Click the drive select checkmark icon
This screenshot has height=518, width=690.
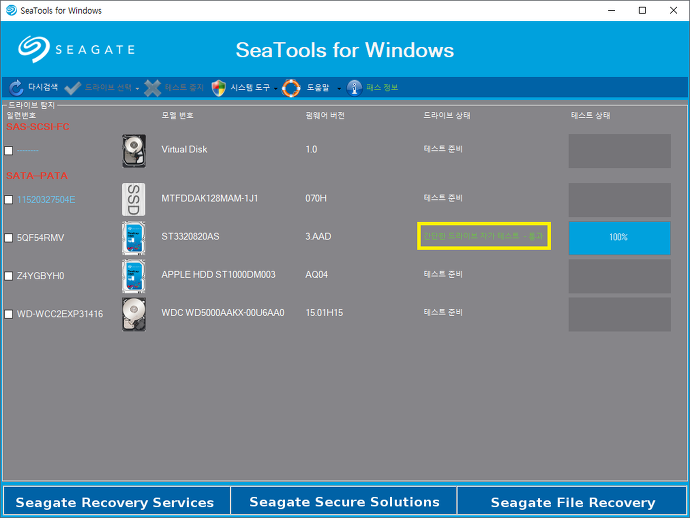pos(73,88)
